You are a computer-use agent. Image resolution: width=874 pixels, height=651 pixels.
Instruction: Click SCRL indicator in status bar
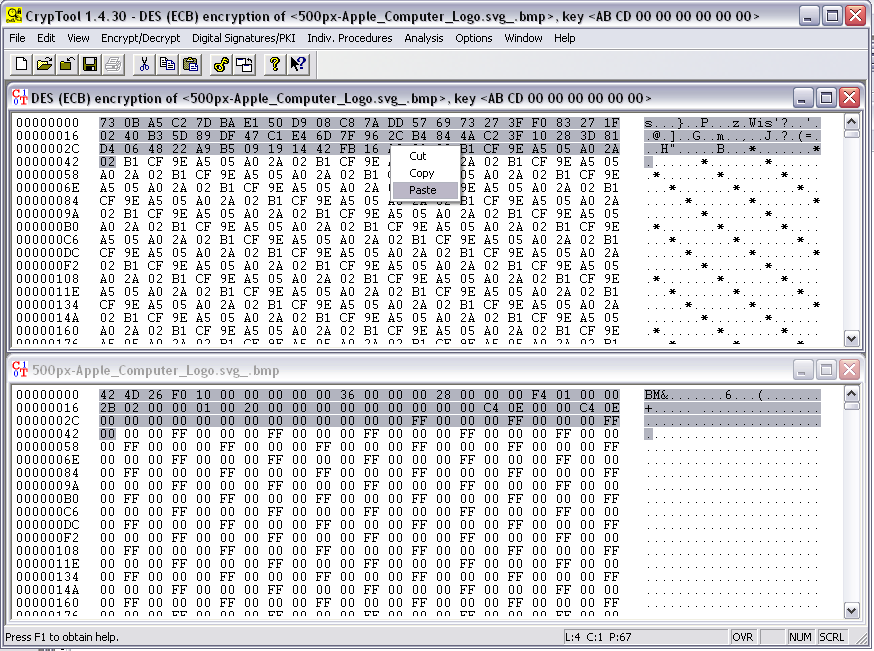pos(832,637)
